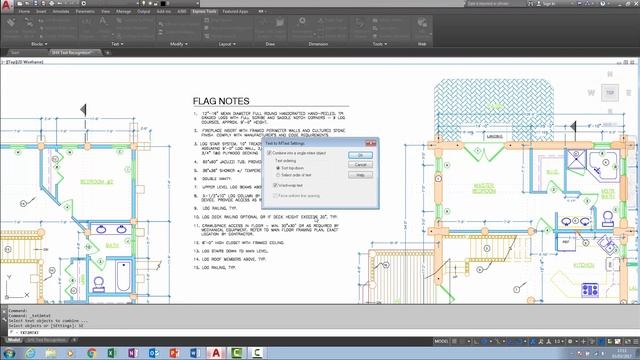Open PowerPoint from the taskbar

coord(174,353)
